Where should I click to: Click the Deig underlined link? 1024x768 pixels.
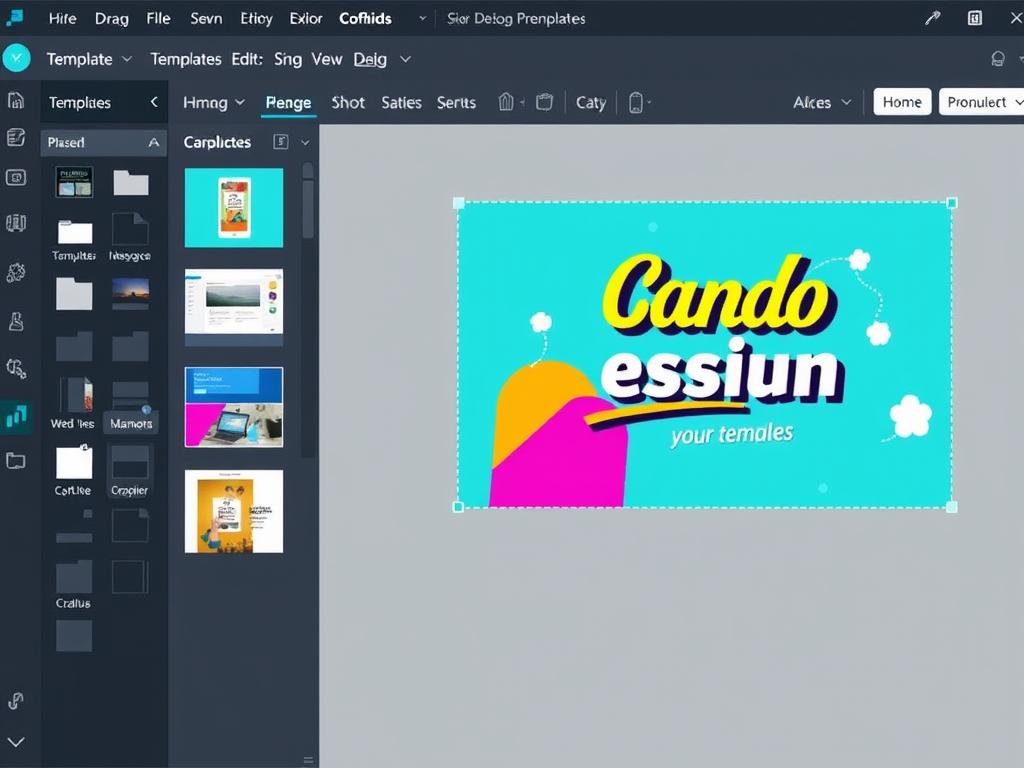(x=370, y=59)
